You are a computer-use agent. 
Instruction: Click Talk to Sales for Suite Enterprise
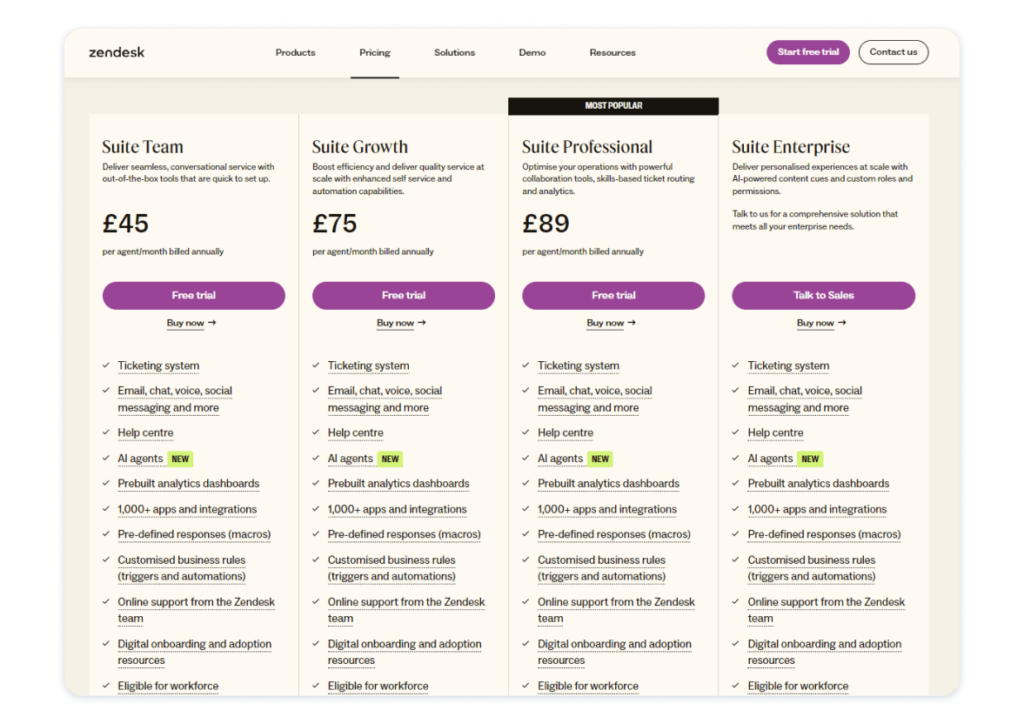(x=823, y=295)
